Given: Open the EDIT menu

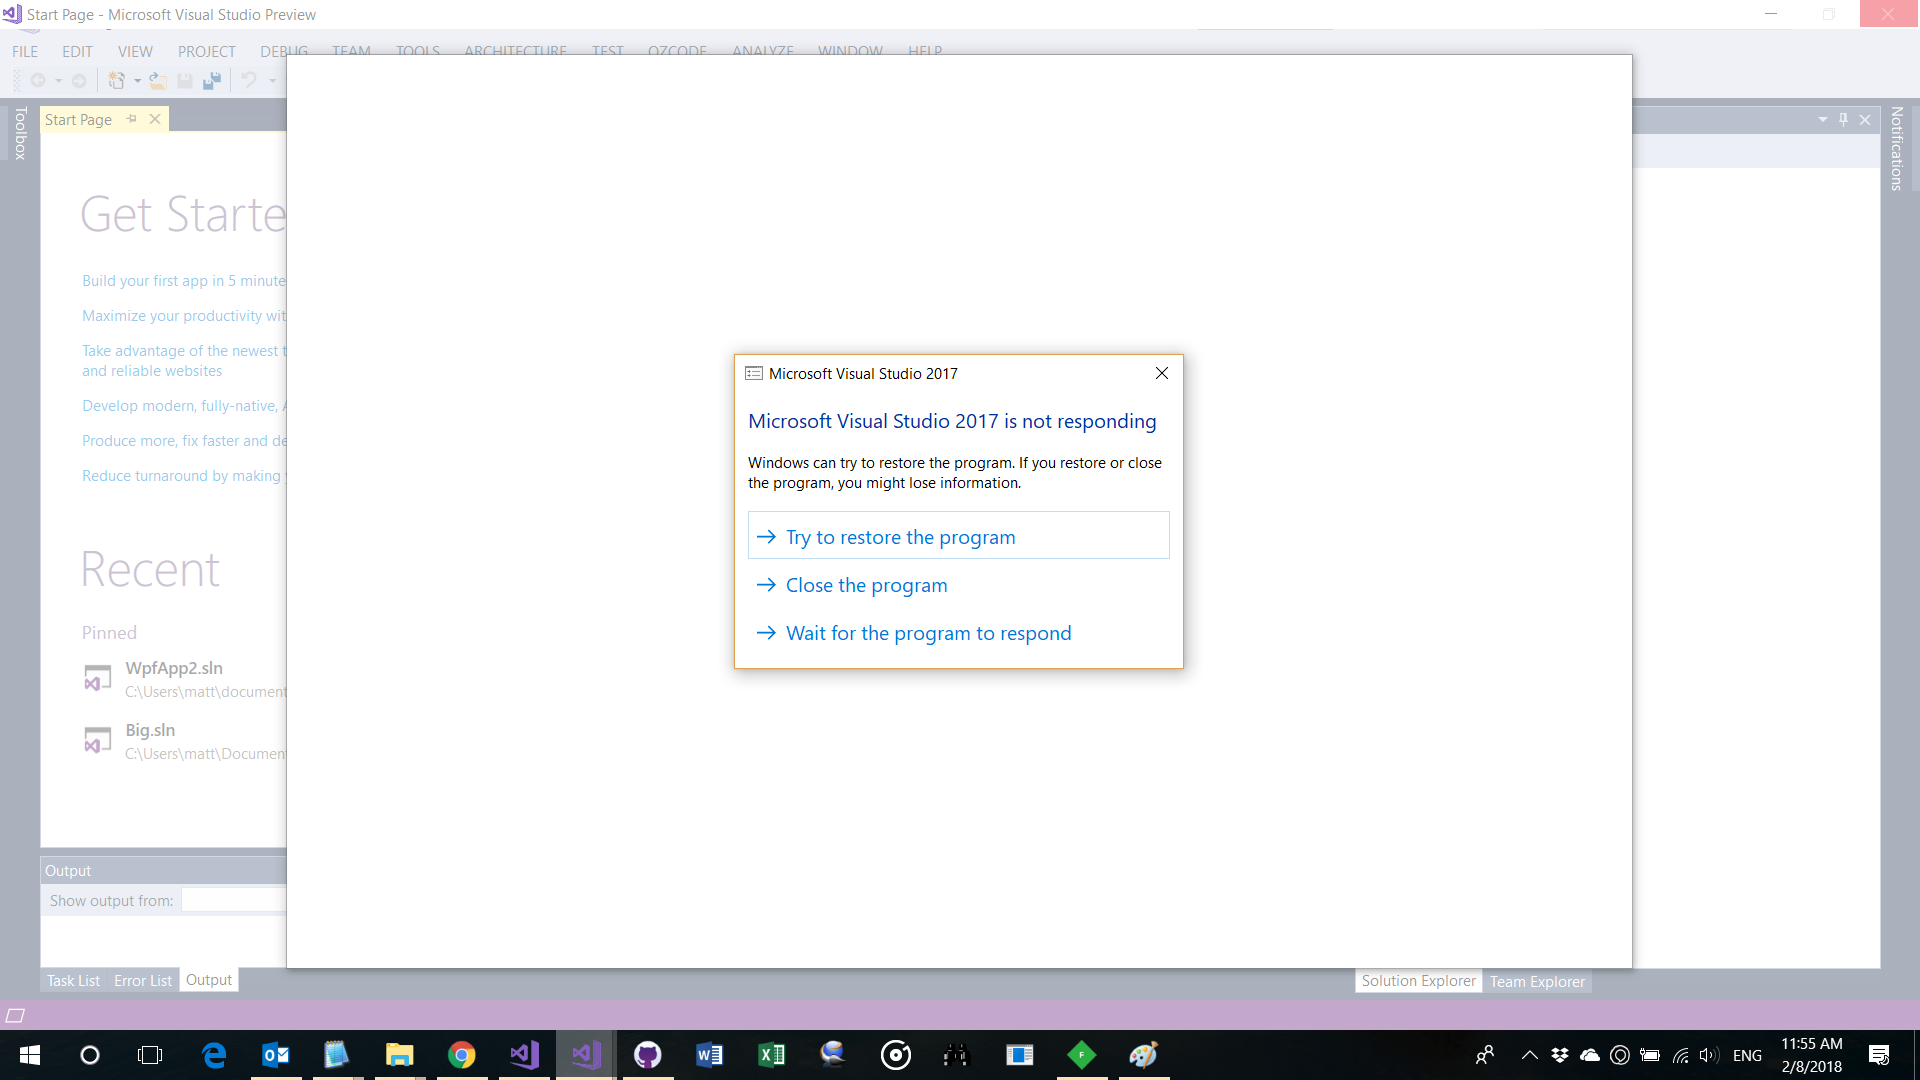Looking at the screenshot, I should (x=77, y=51).
